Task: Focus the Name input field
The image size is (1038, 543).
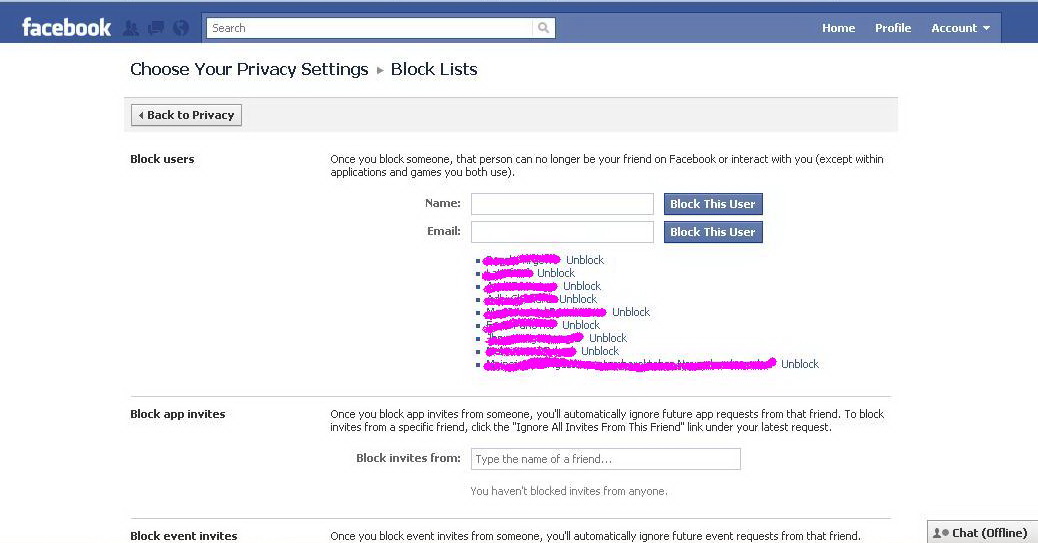Action: 562,204
